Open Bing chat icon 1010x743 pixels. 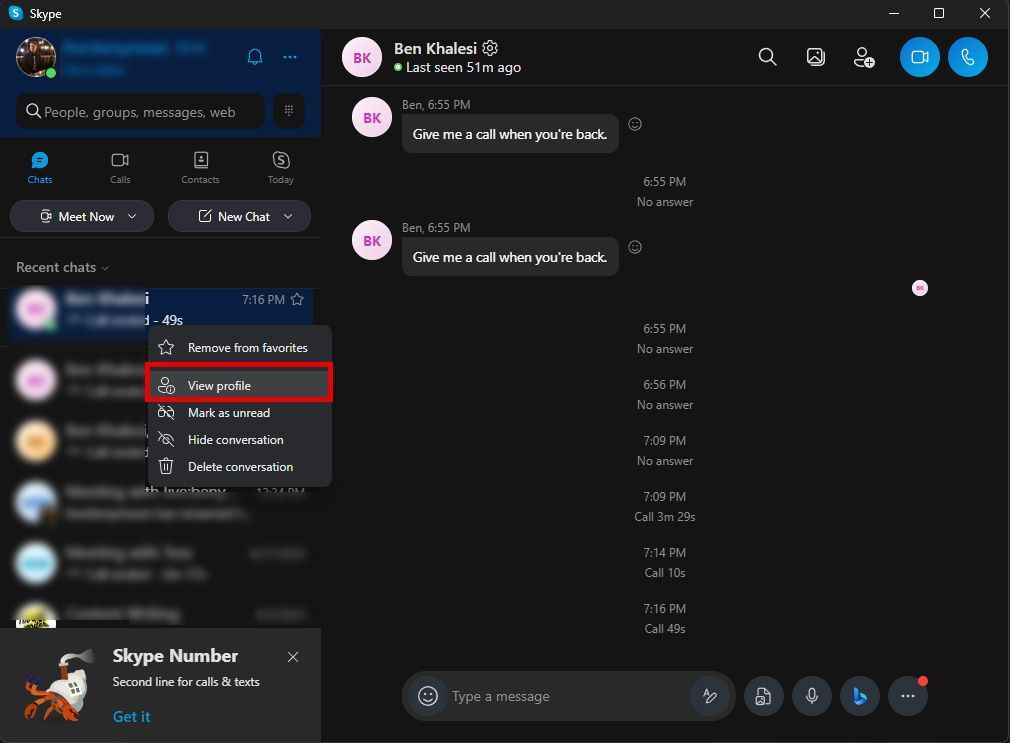point(860,696)
